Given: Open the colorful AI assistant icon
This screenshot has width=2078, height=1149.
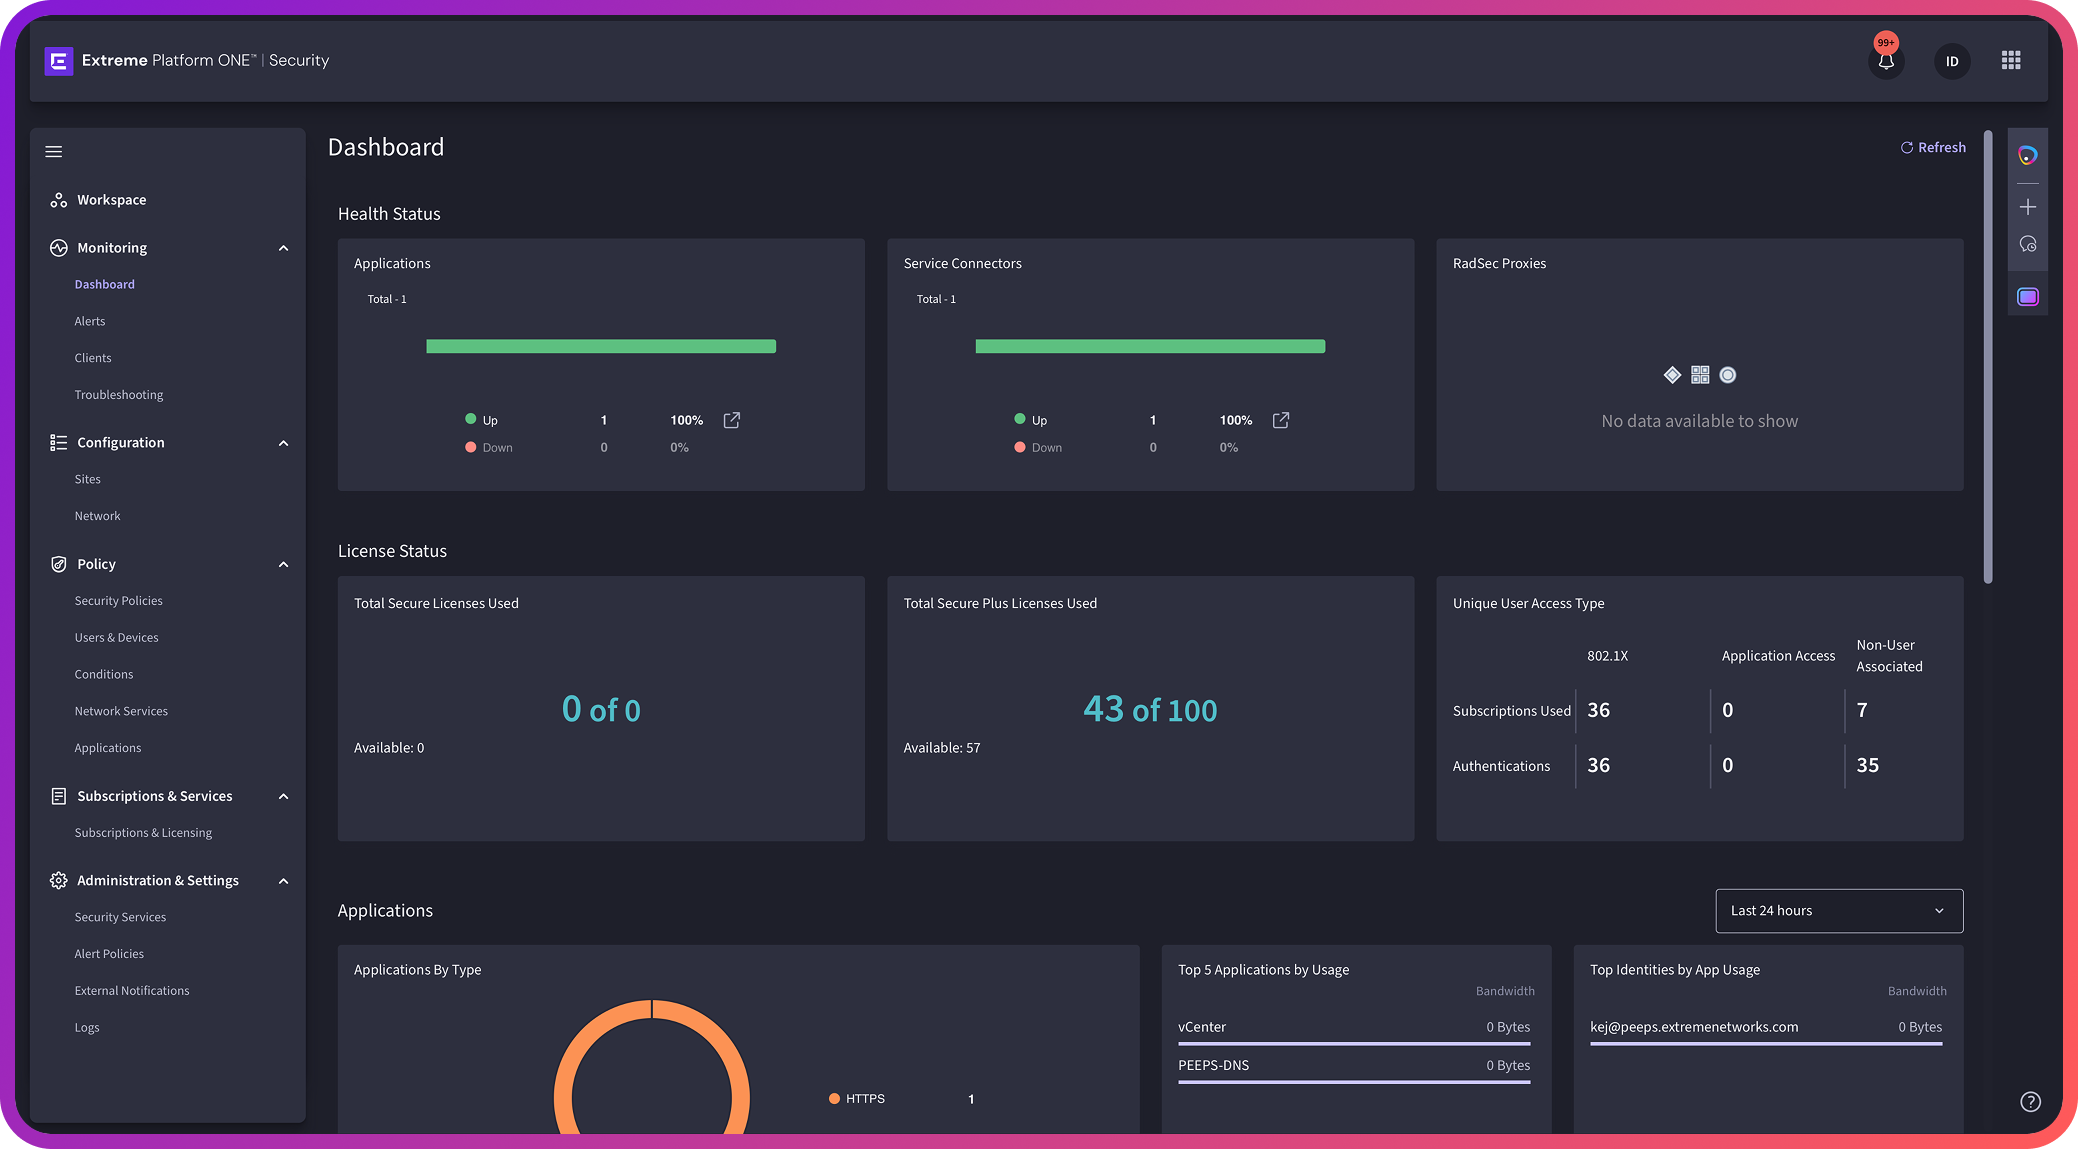Looking at the screenshot, I should point(2028,155).
